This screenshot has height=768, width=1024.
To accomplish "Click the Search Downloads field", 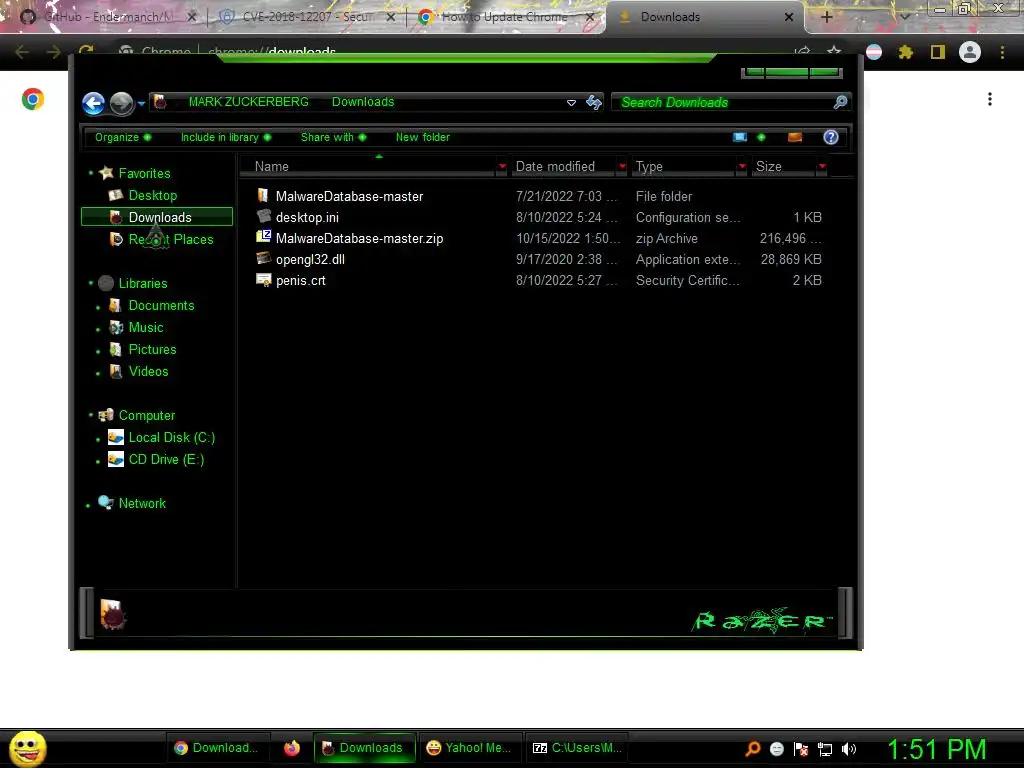I will [x=730, y=102].
